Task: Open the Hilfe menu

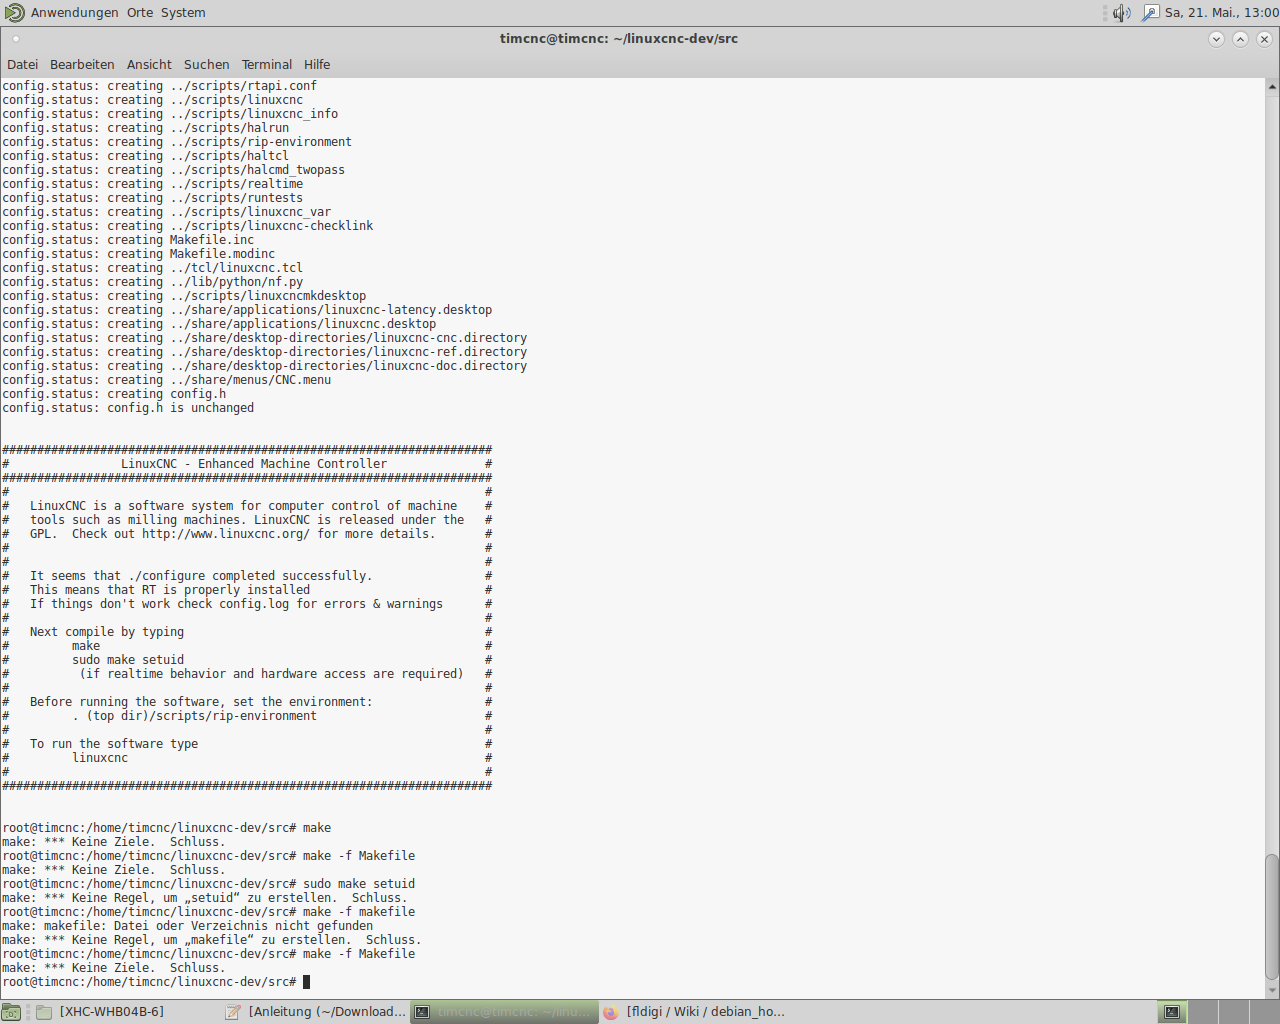Action: pos(317,64)
